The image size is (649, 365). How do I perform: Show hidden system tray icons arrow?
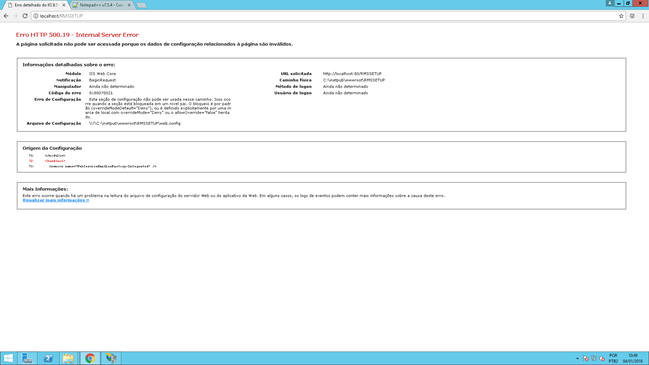click(577, 358)
